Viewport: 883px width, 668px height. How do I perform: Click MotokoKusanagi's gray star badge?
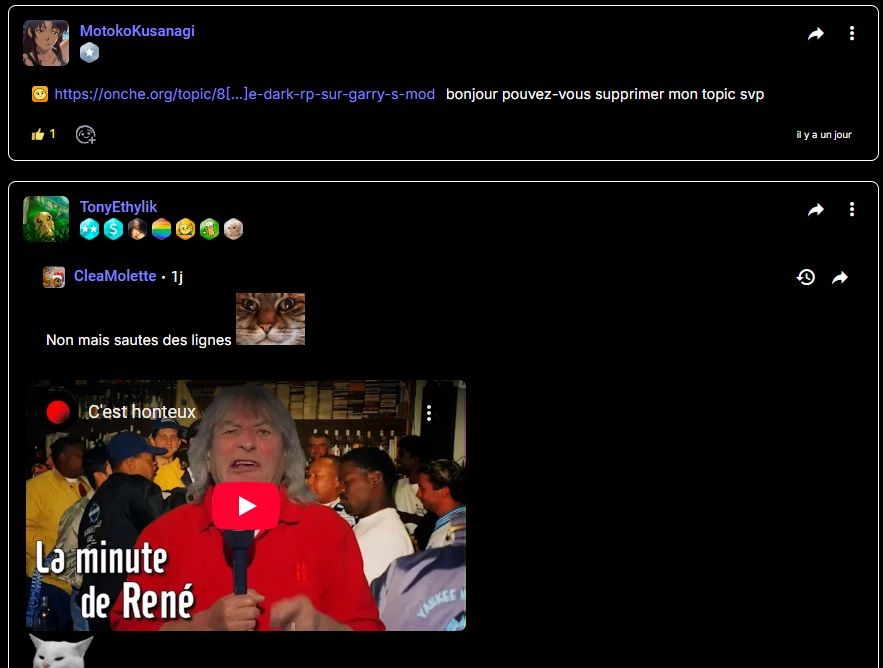(90, 53)
